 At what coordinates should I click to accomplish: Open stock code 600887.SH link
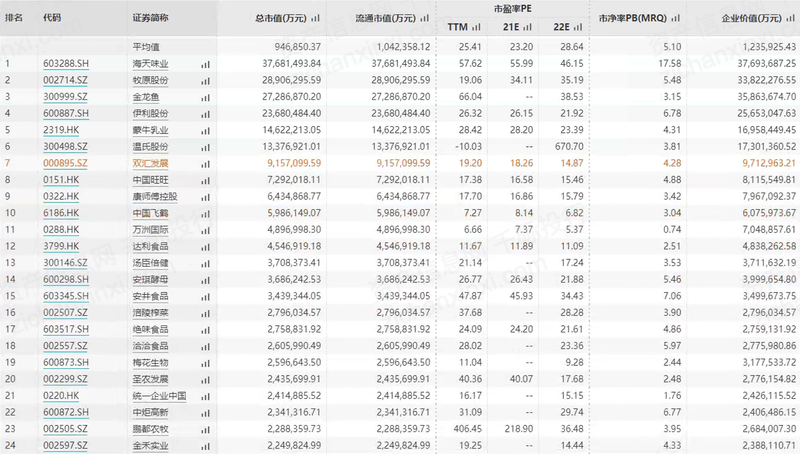(x=66, y=113)
